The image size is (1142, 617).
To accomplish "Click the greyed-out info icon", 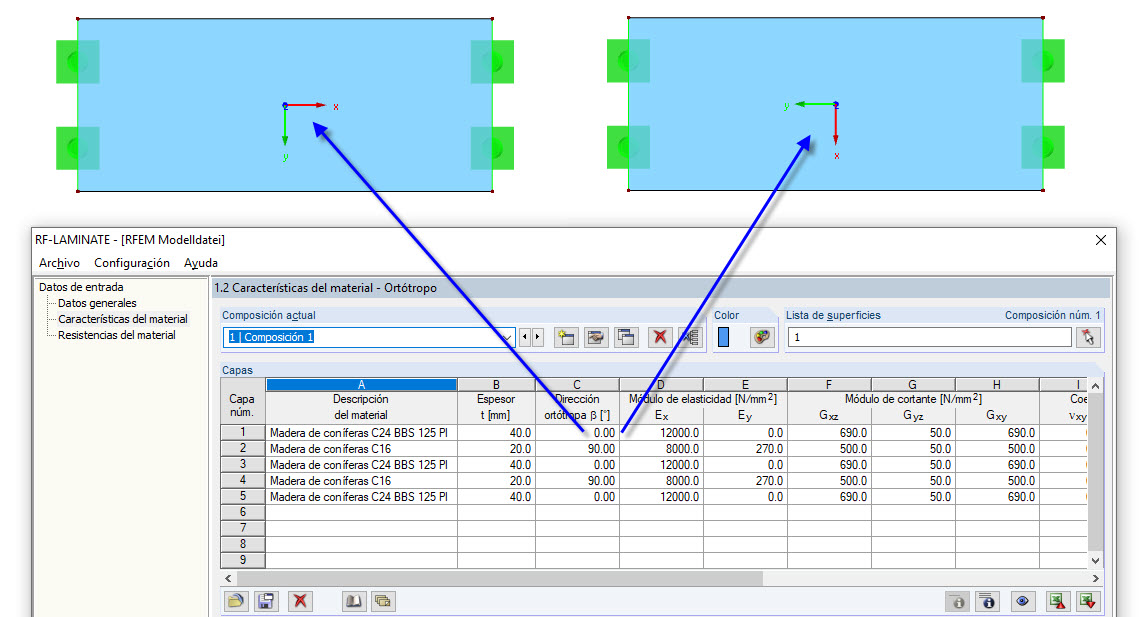I will tap(958, 601).
